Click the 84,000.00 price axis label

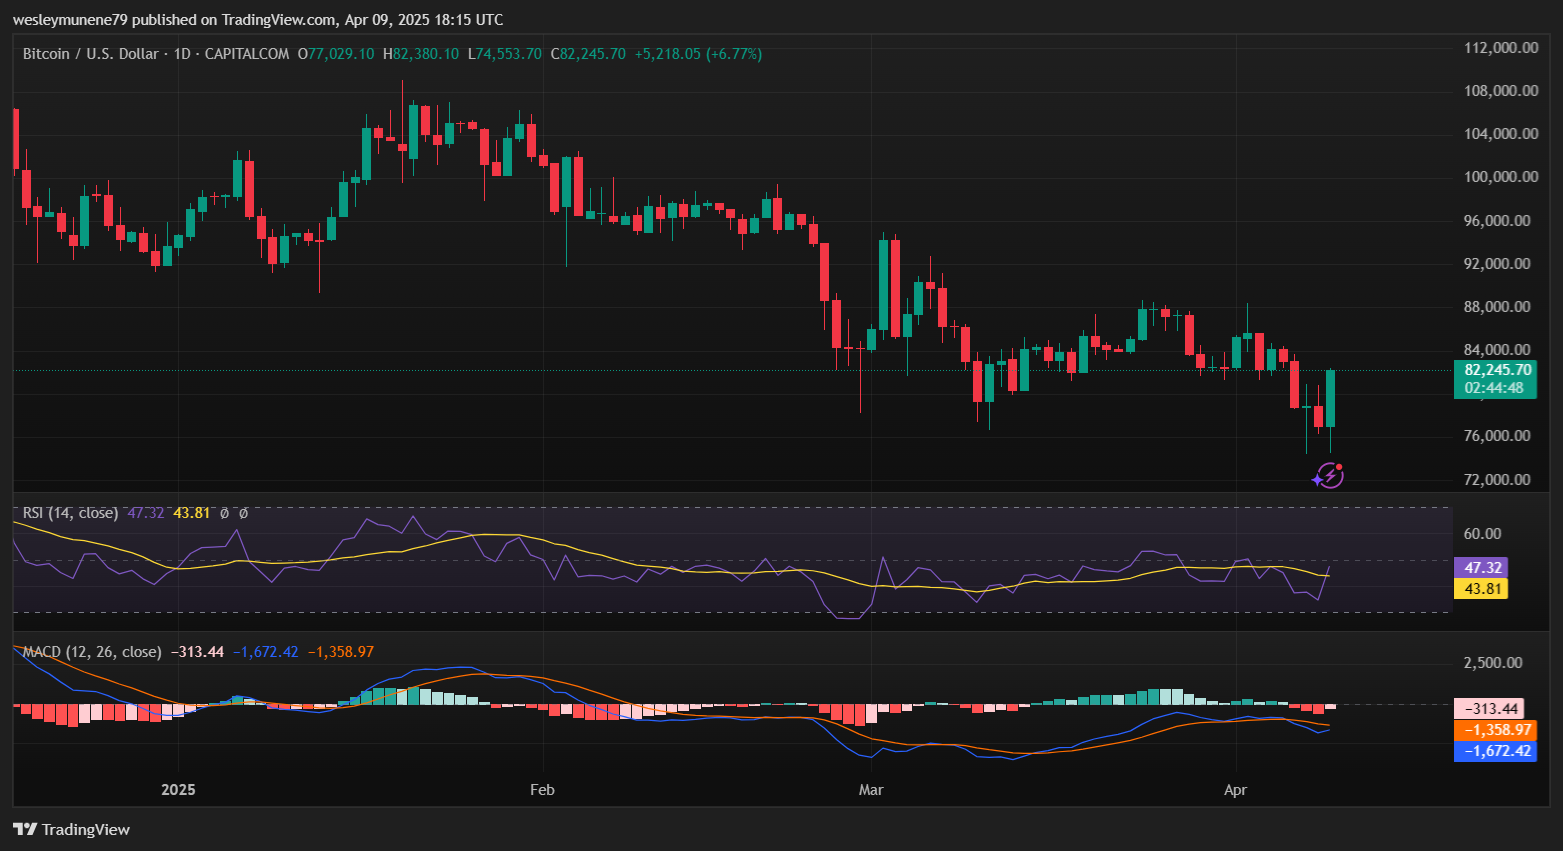1497,350
